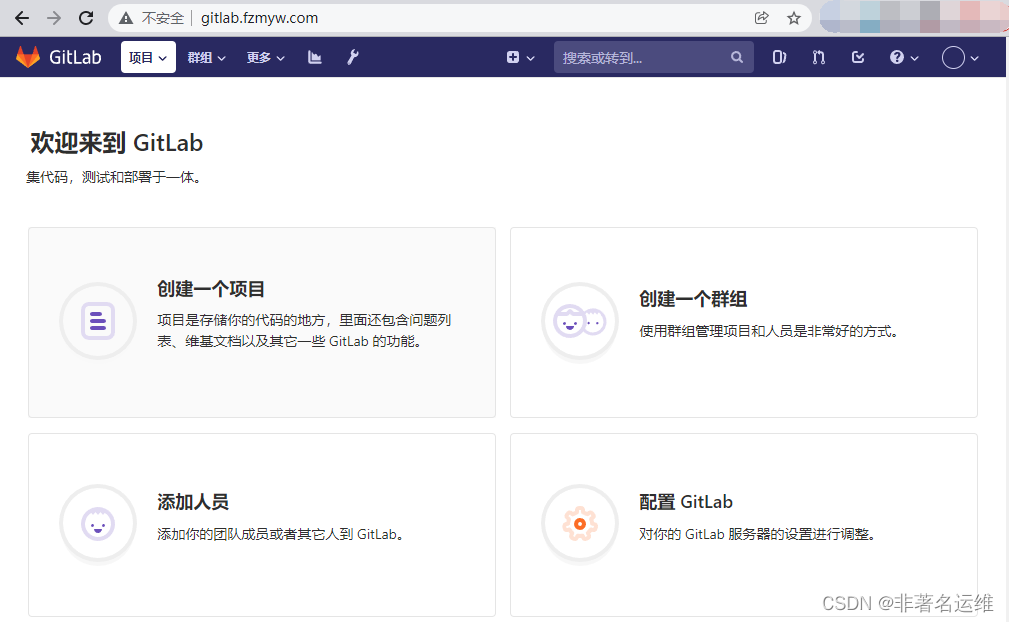Click the orange gear configure icon
This screenshot has height=622, width=1009.
pyautogui.click(x=580, y=524)
